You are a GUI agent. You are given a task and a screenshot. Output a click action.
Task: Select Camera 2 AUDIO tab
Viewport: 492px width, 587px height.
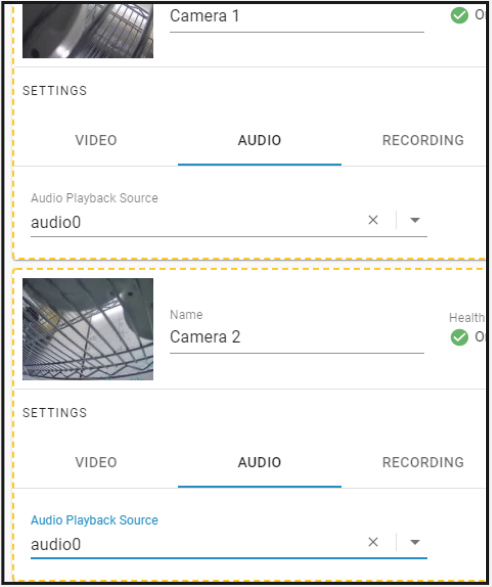point(259,462)
